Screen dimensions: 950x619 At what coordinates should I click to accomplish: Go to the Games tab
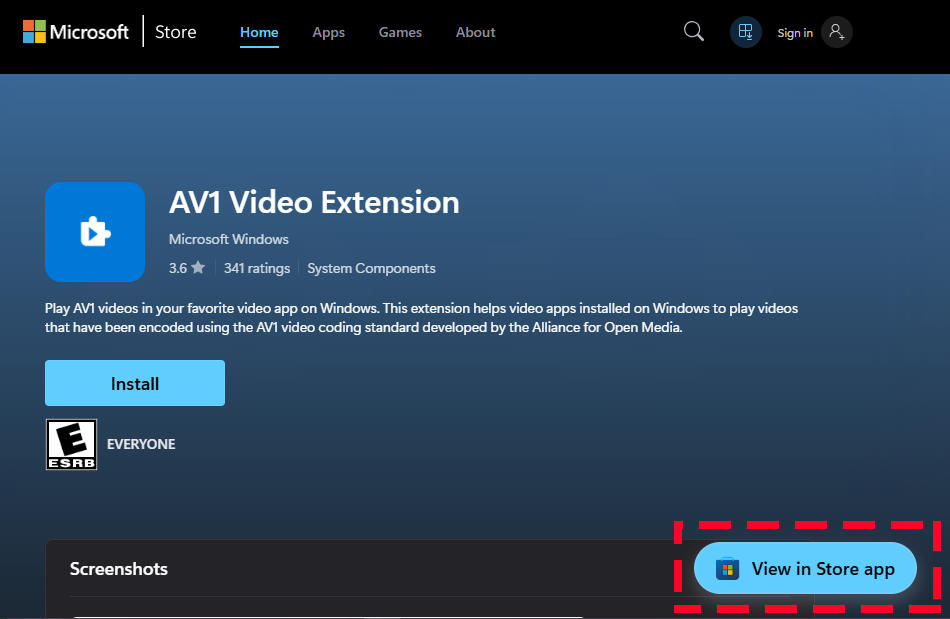(x=400, y=32)
